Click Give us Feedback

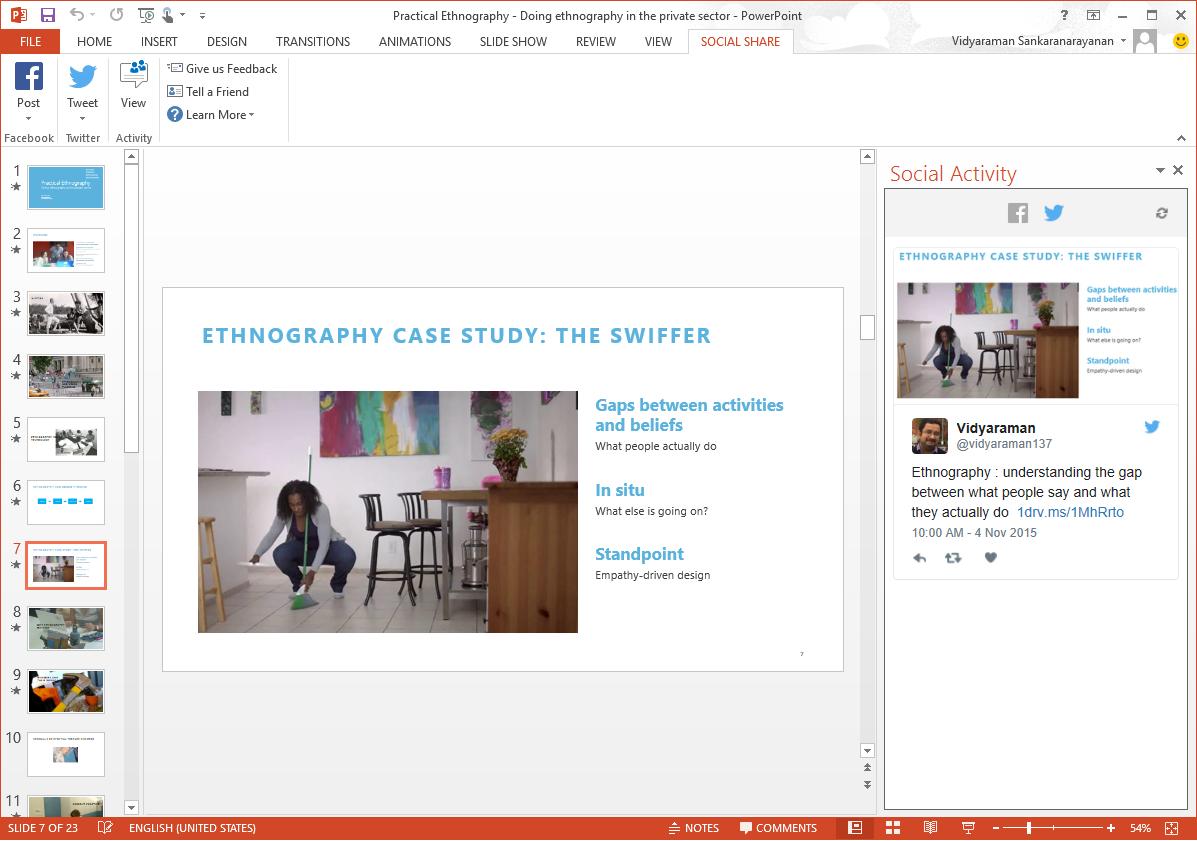click(x=222, y=69)
